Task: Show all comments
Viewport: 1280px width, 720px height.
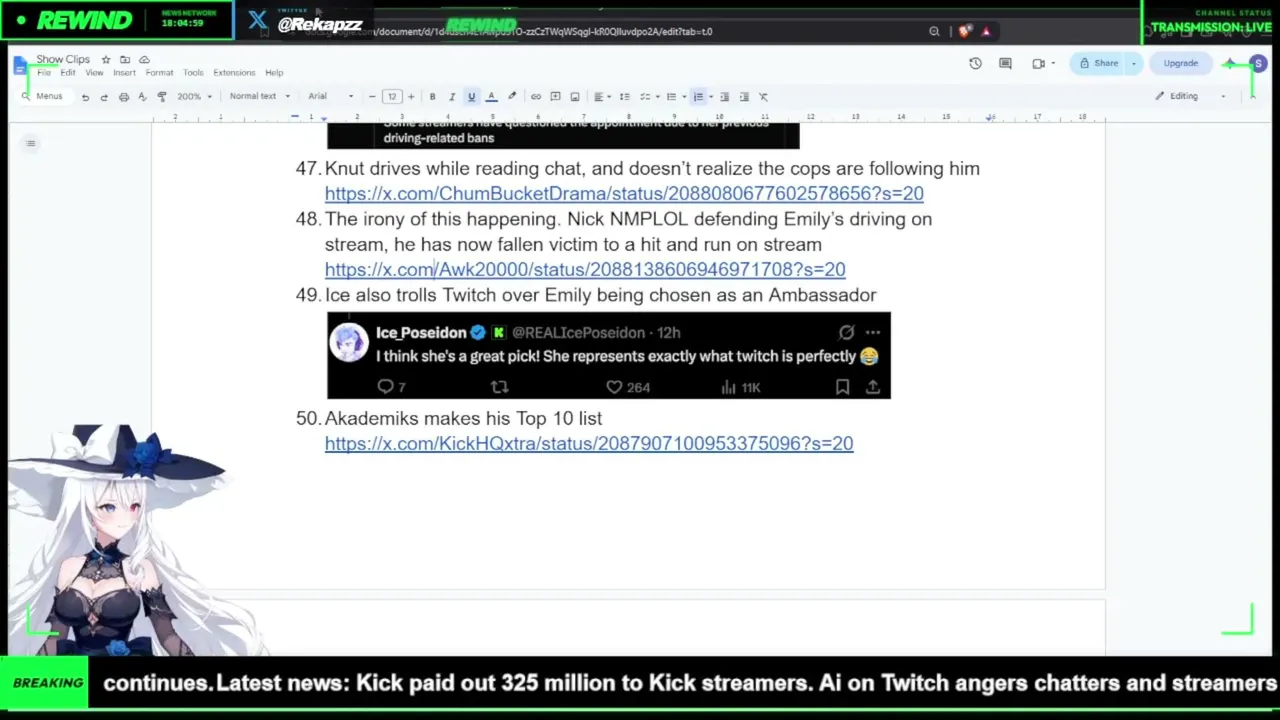Action: pos(1005,64)
